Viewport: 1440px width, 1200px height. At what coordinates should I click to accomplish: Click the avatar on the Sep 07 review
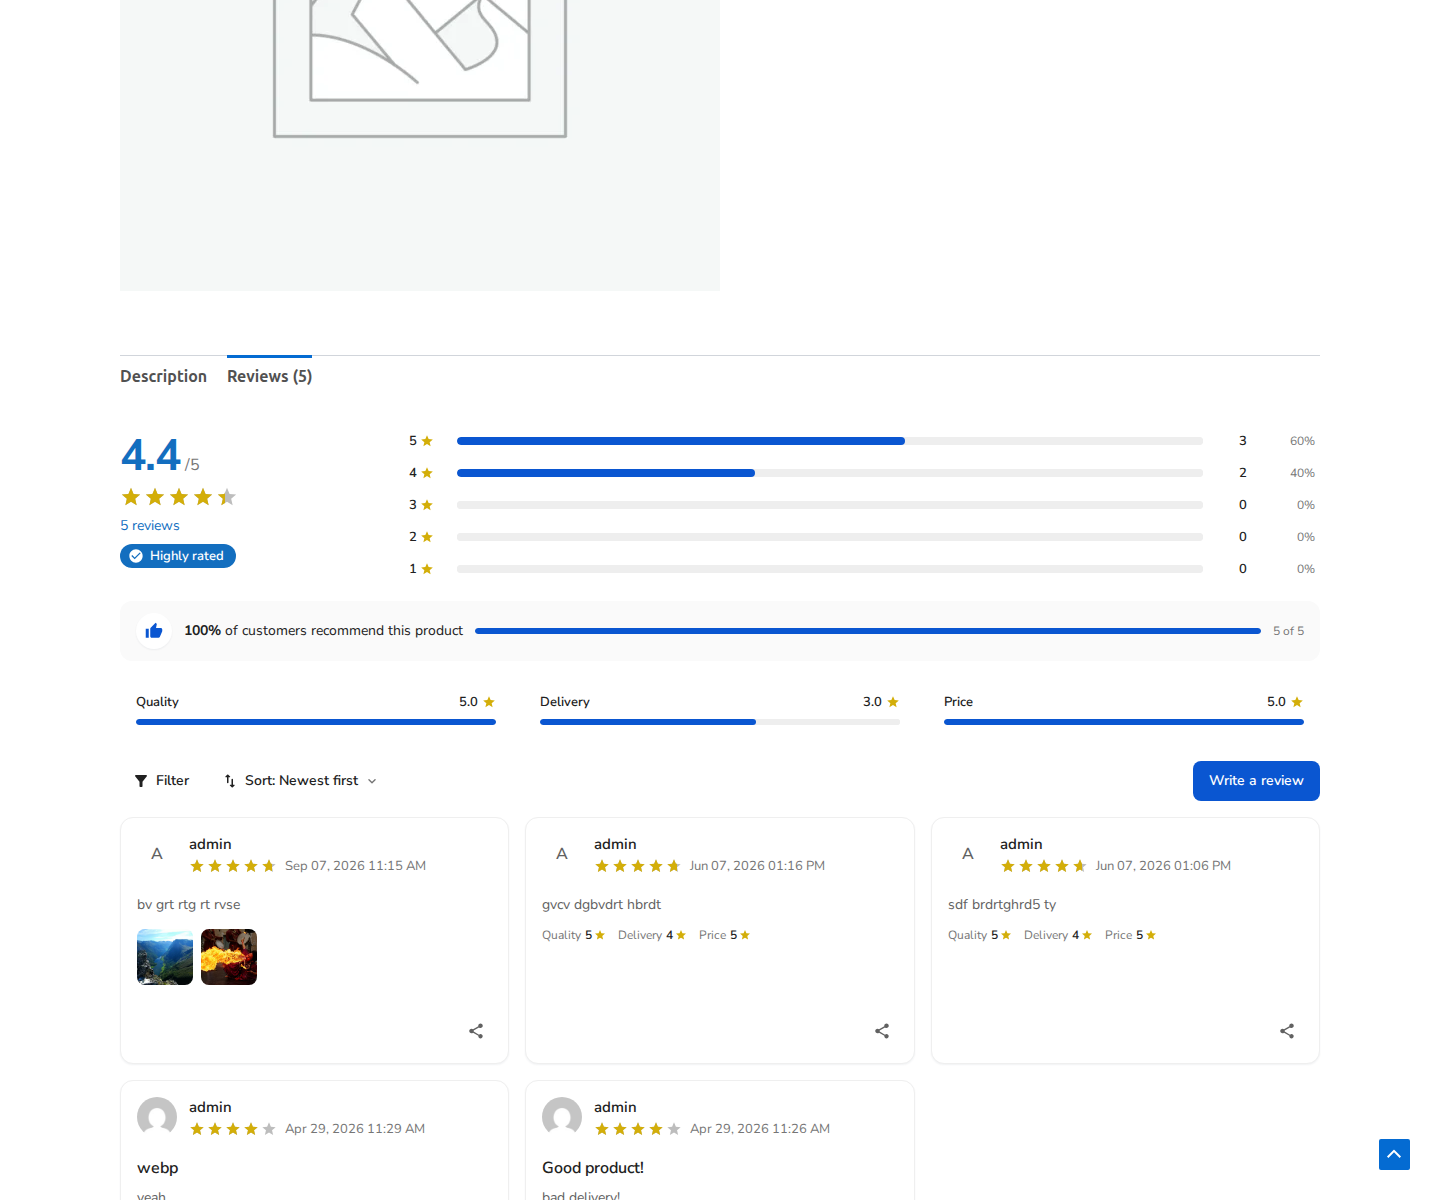tap(157, 854)
